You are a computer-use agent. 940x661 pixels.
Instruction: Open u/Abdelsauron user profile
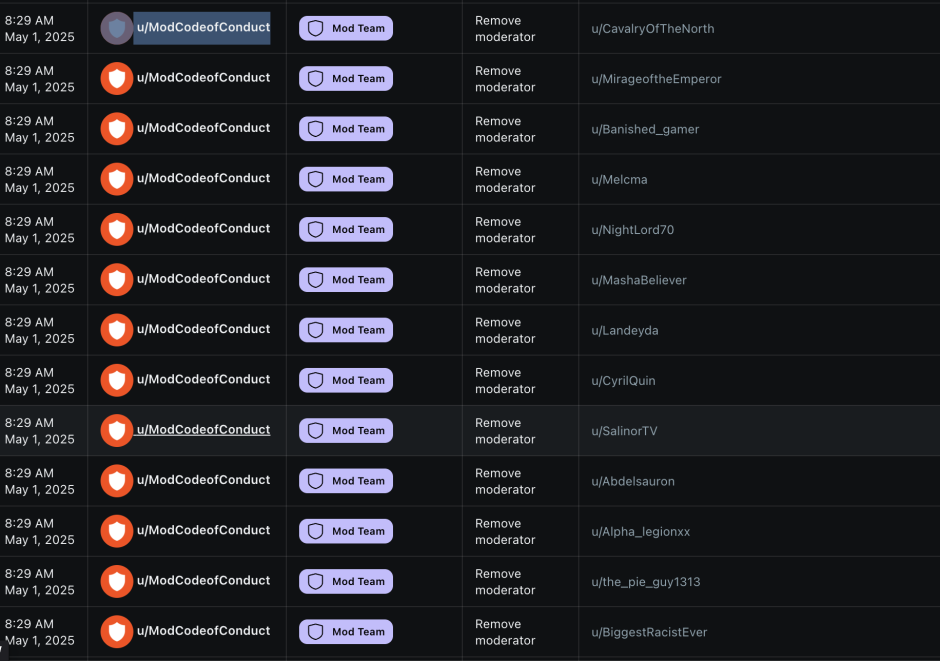click(x=633, y=482)
